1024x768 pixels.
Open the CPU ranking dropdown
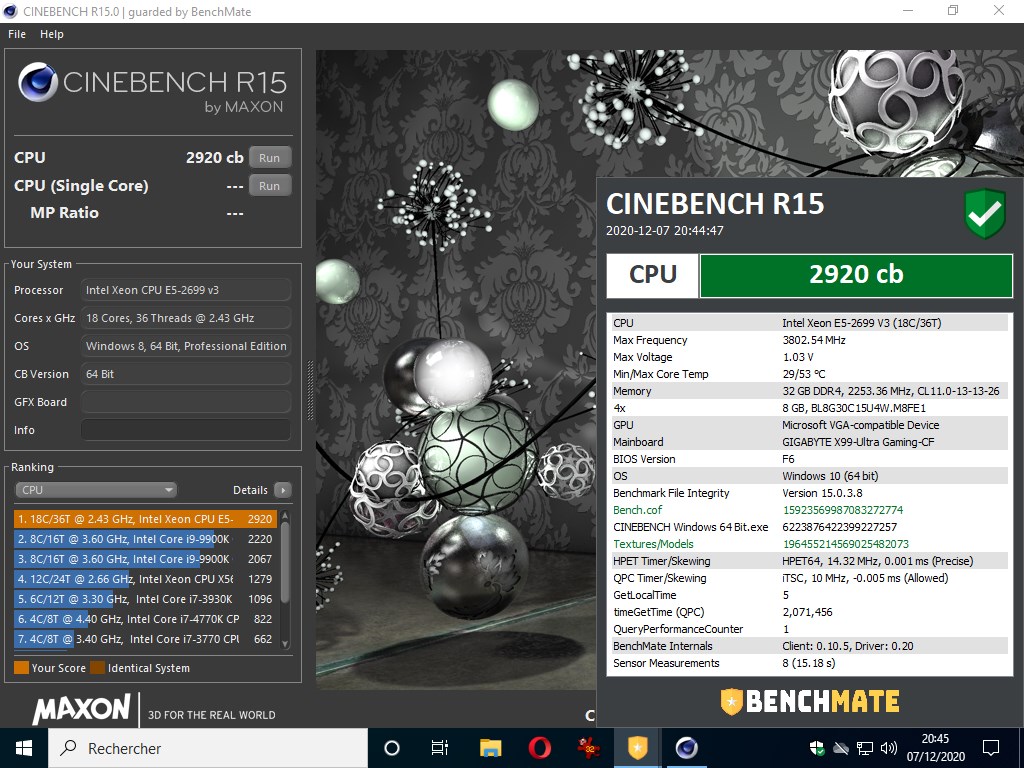click(96, 490)
